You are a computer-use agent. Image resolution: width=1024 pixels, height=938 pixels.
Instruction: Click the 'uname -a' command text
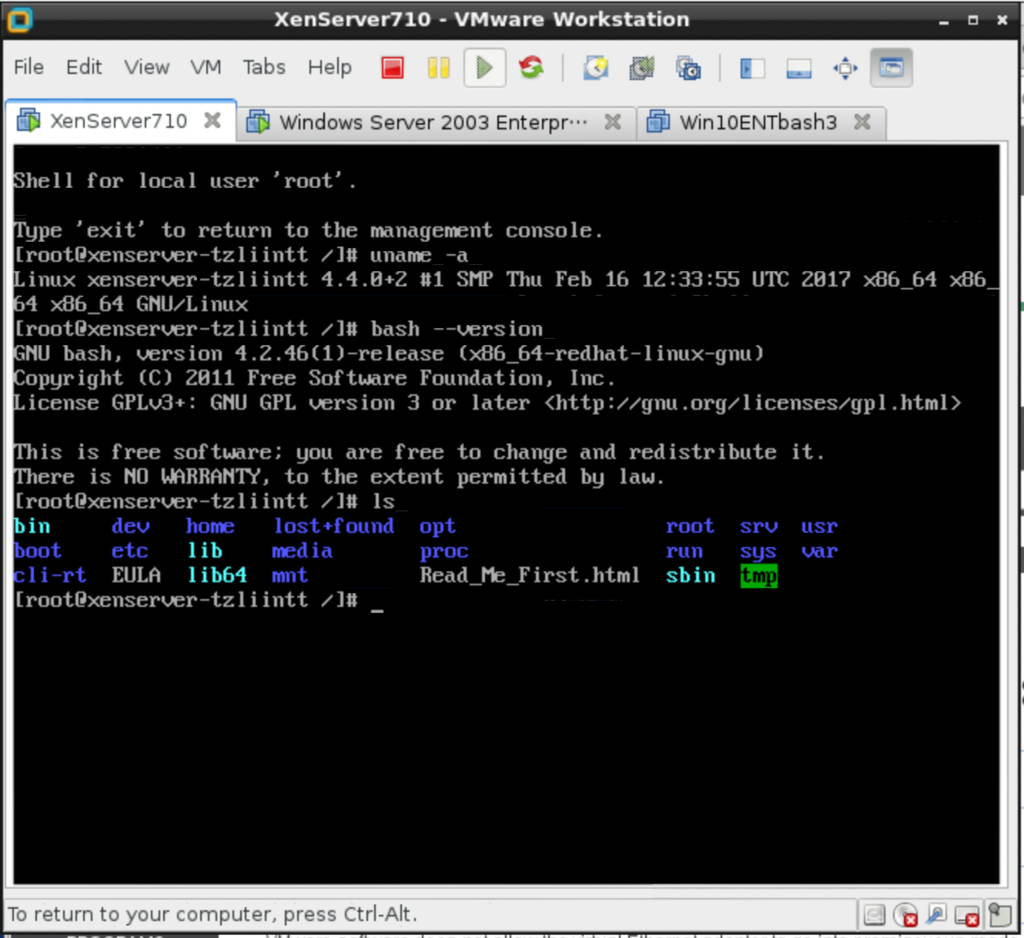pos(419,255)
